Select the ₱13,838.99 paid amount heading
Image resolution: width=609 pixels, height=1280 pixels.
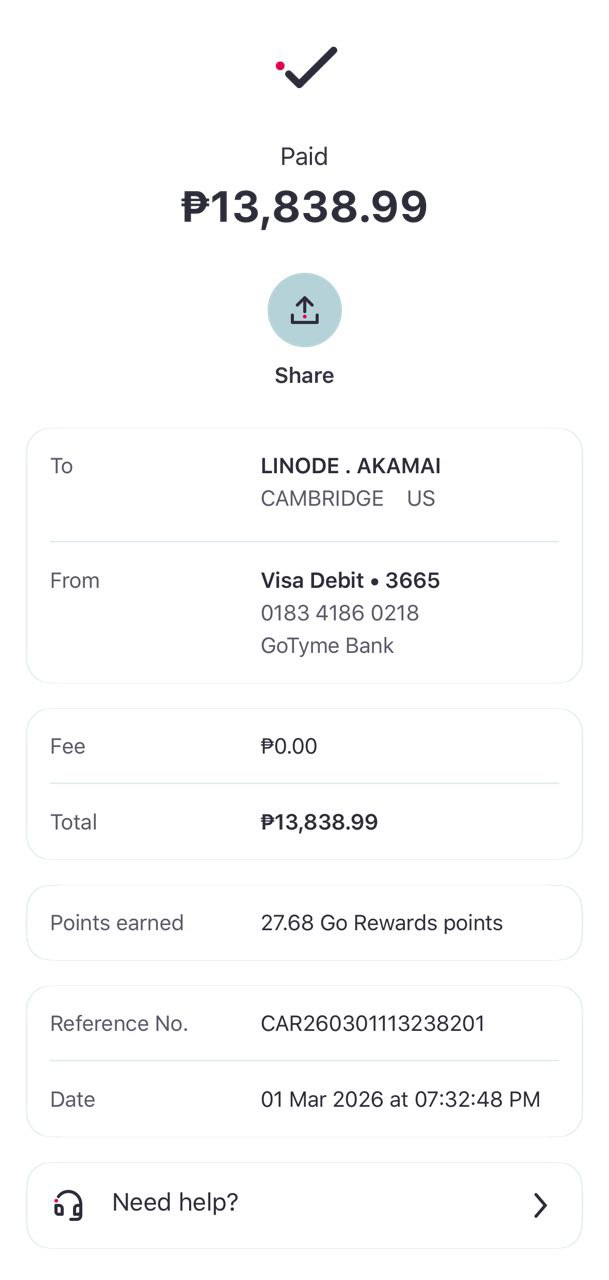coord(304,207)
